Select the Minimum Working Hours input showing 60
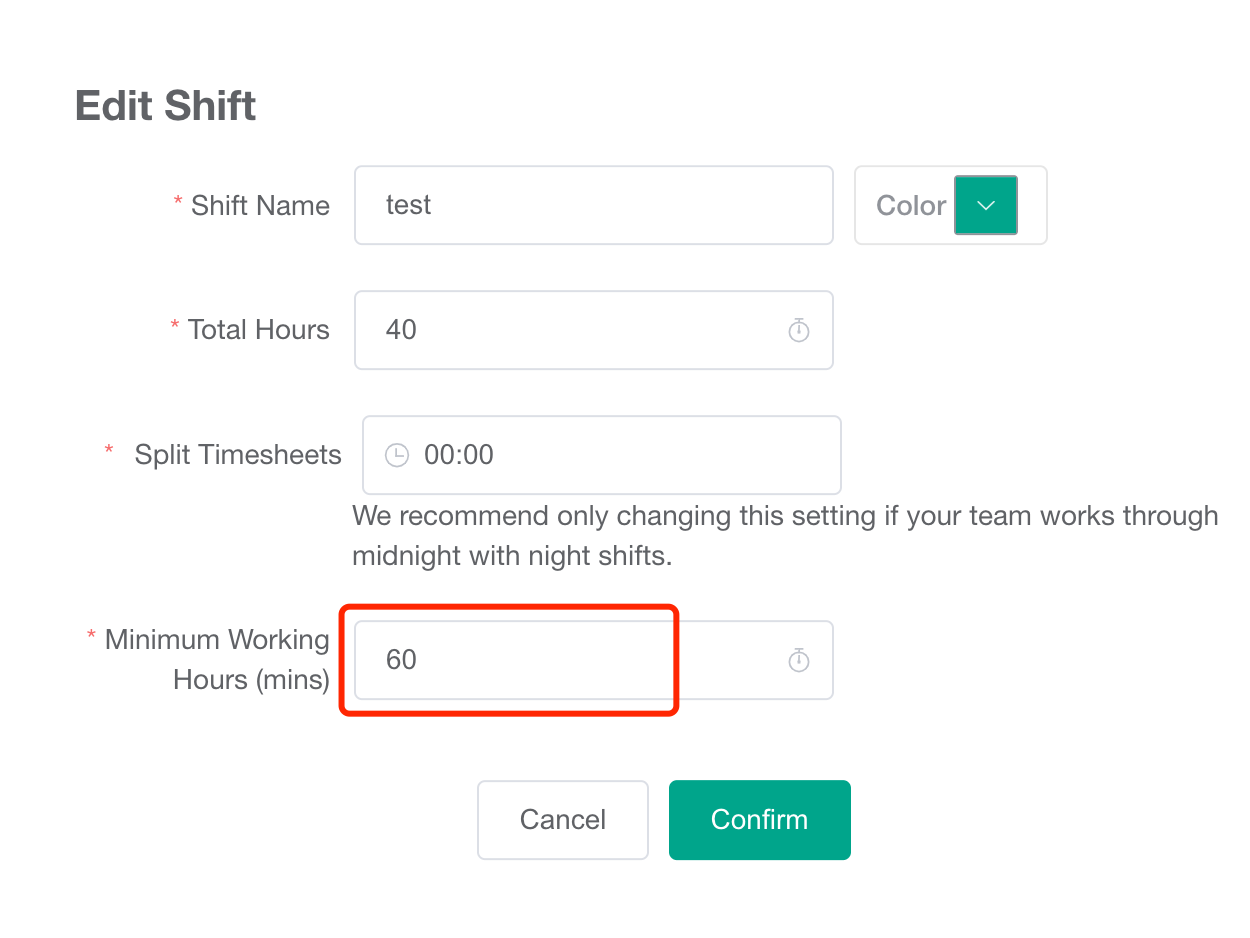1250x938 pixels. tap(570, 660)
